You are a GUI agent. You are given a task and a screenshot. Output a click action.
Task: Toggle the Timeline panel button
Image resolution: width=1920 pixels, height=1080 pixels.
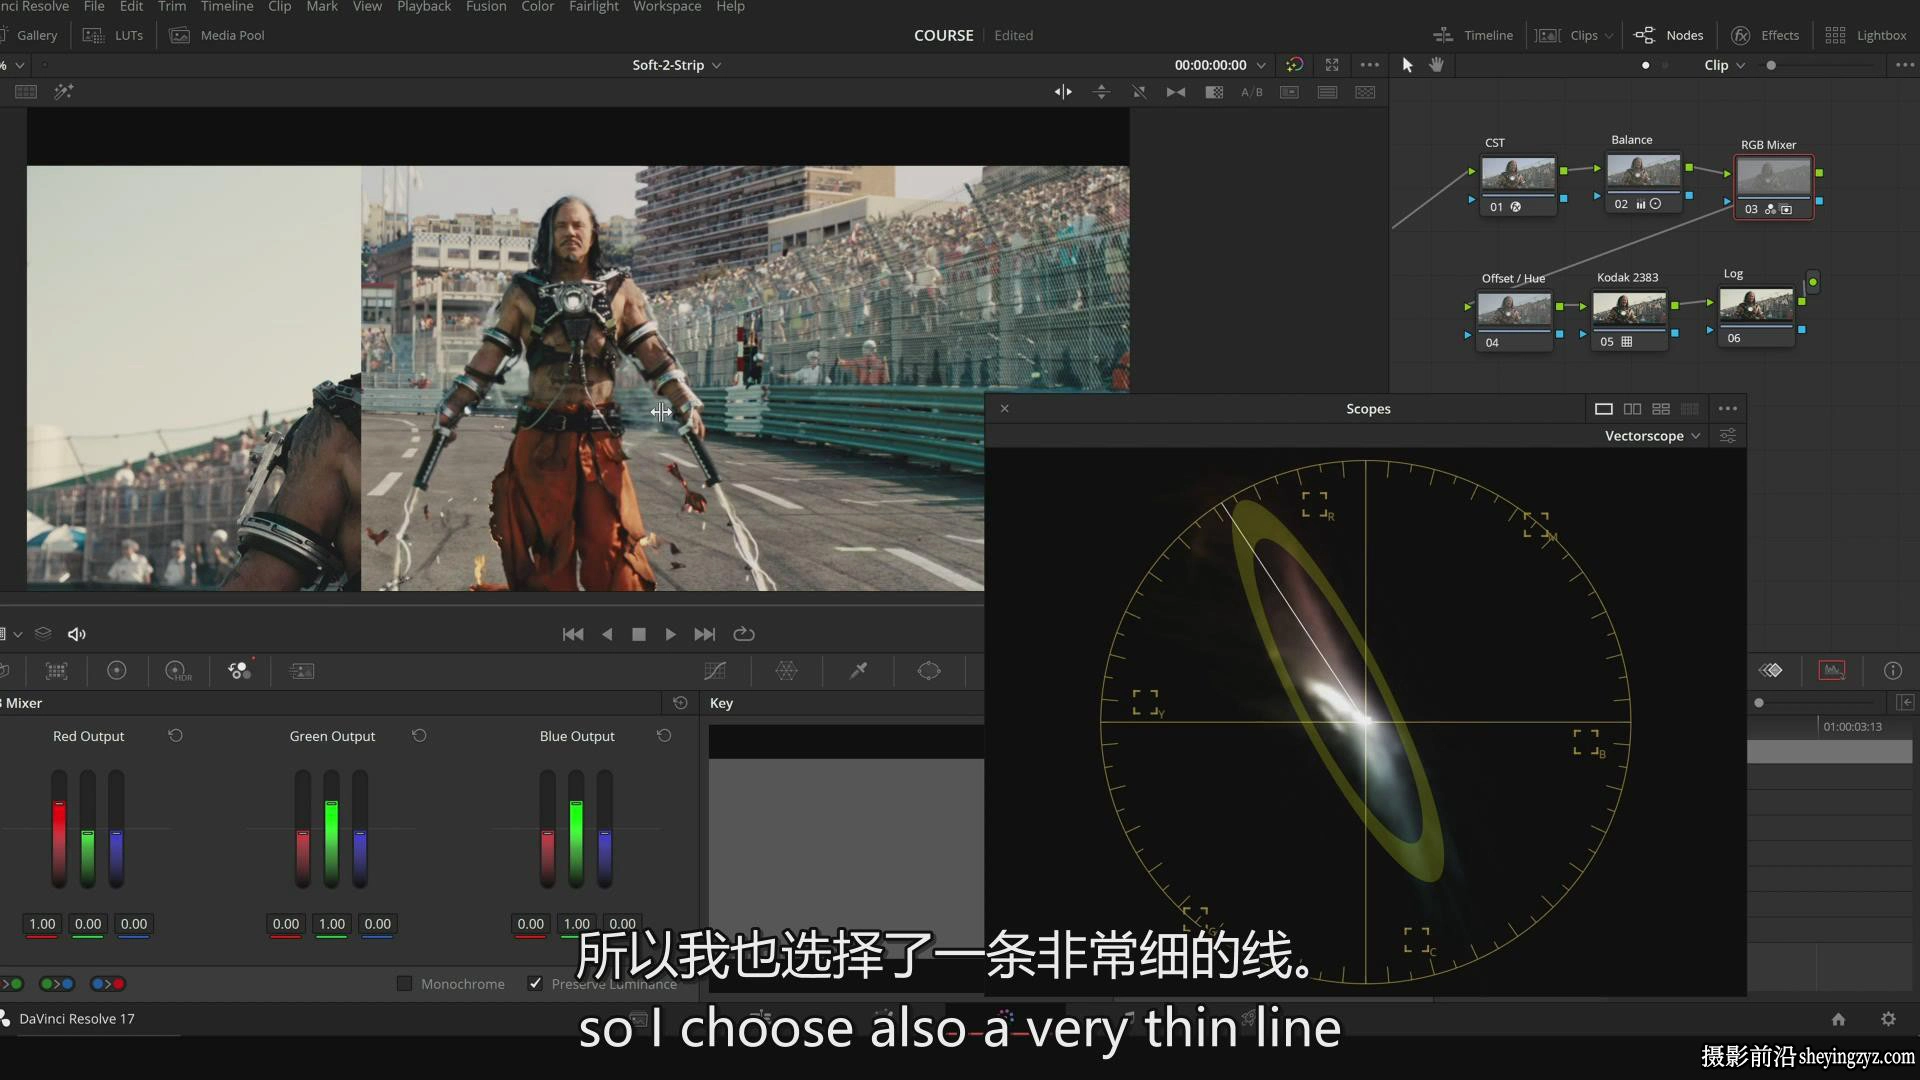point(1473,35)
